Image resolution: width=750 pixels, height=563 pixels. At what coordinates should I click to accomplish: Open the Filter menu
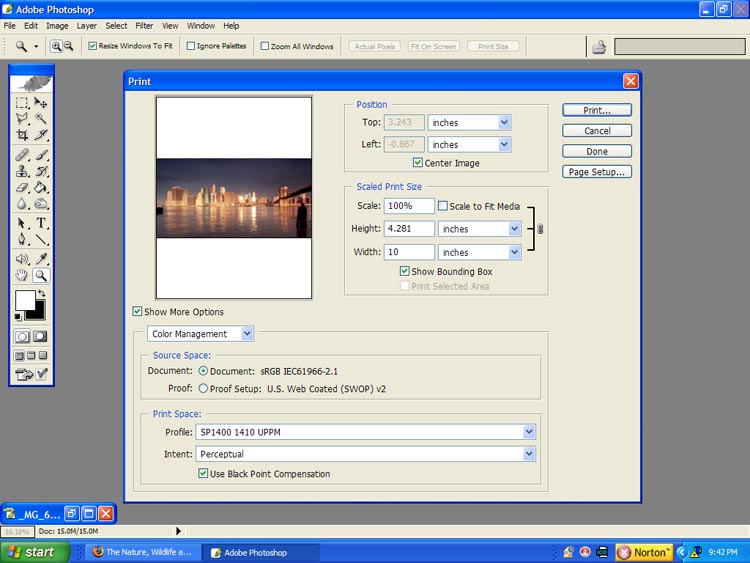[x=144, y=26]
